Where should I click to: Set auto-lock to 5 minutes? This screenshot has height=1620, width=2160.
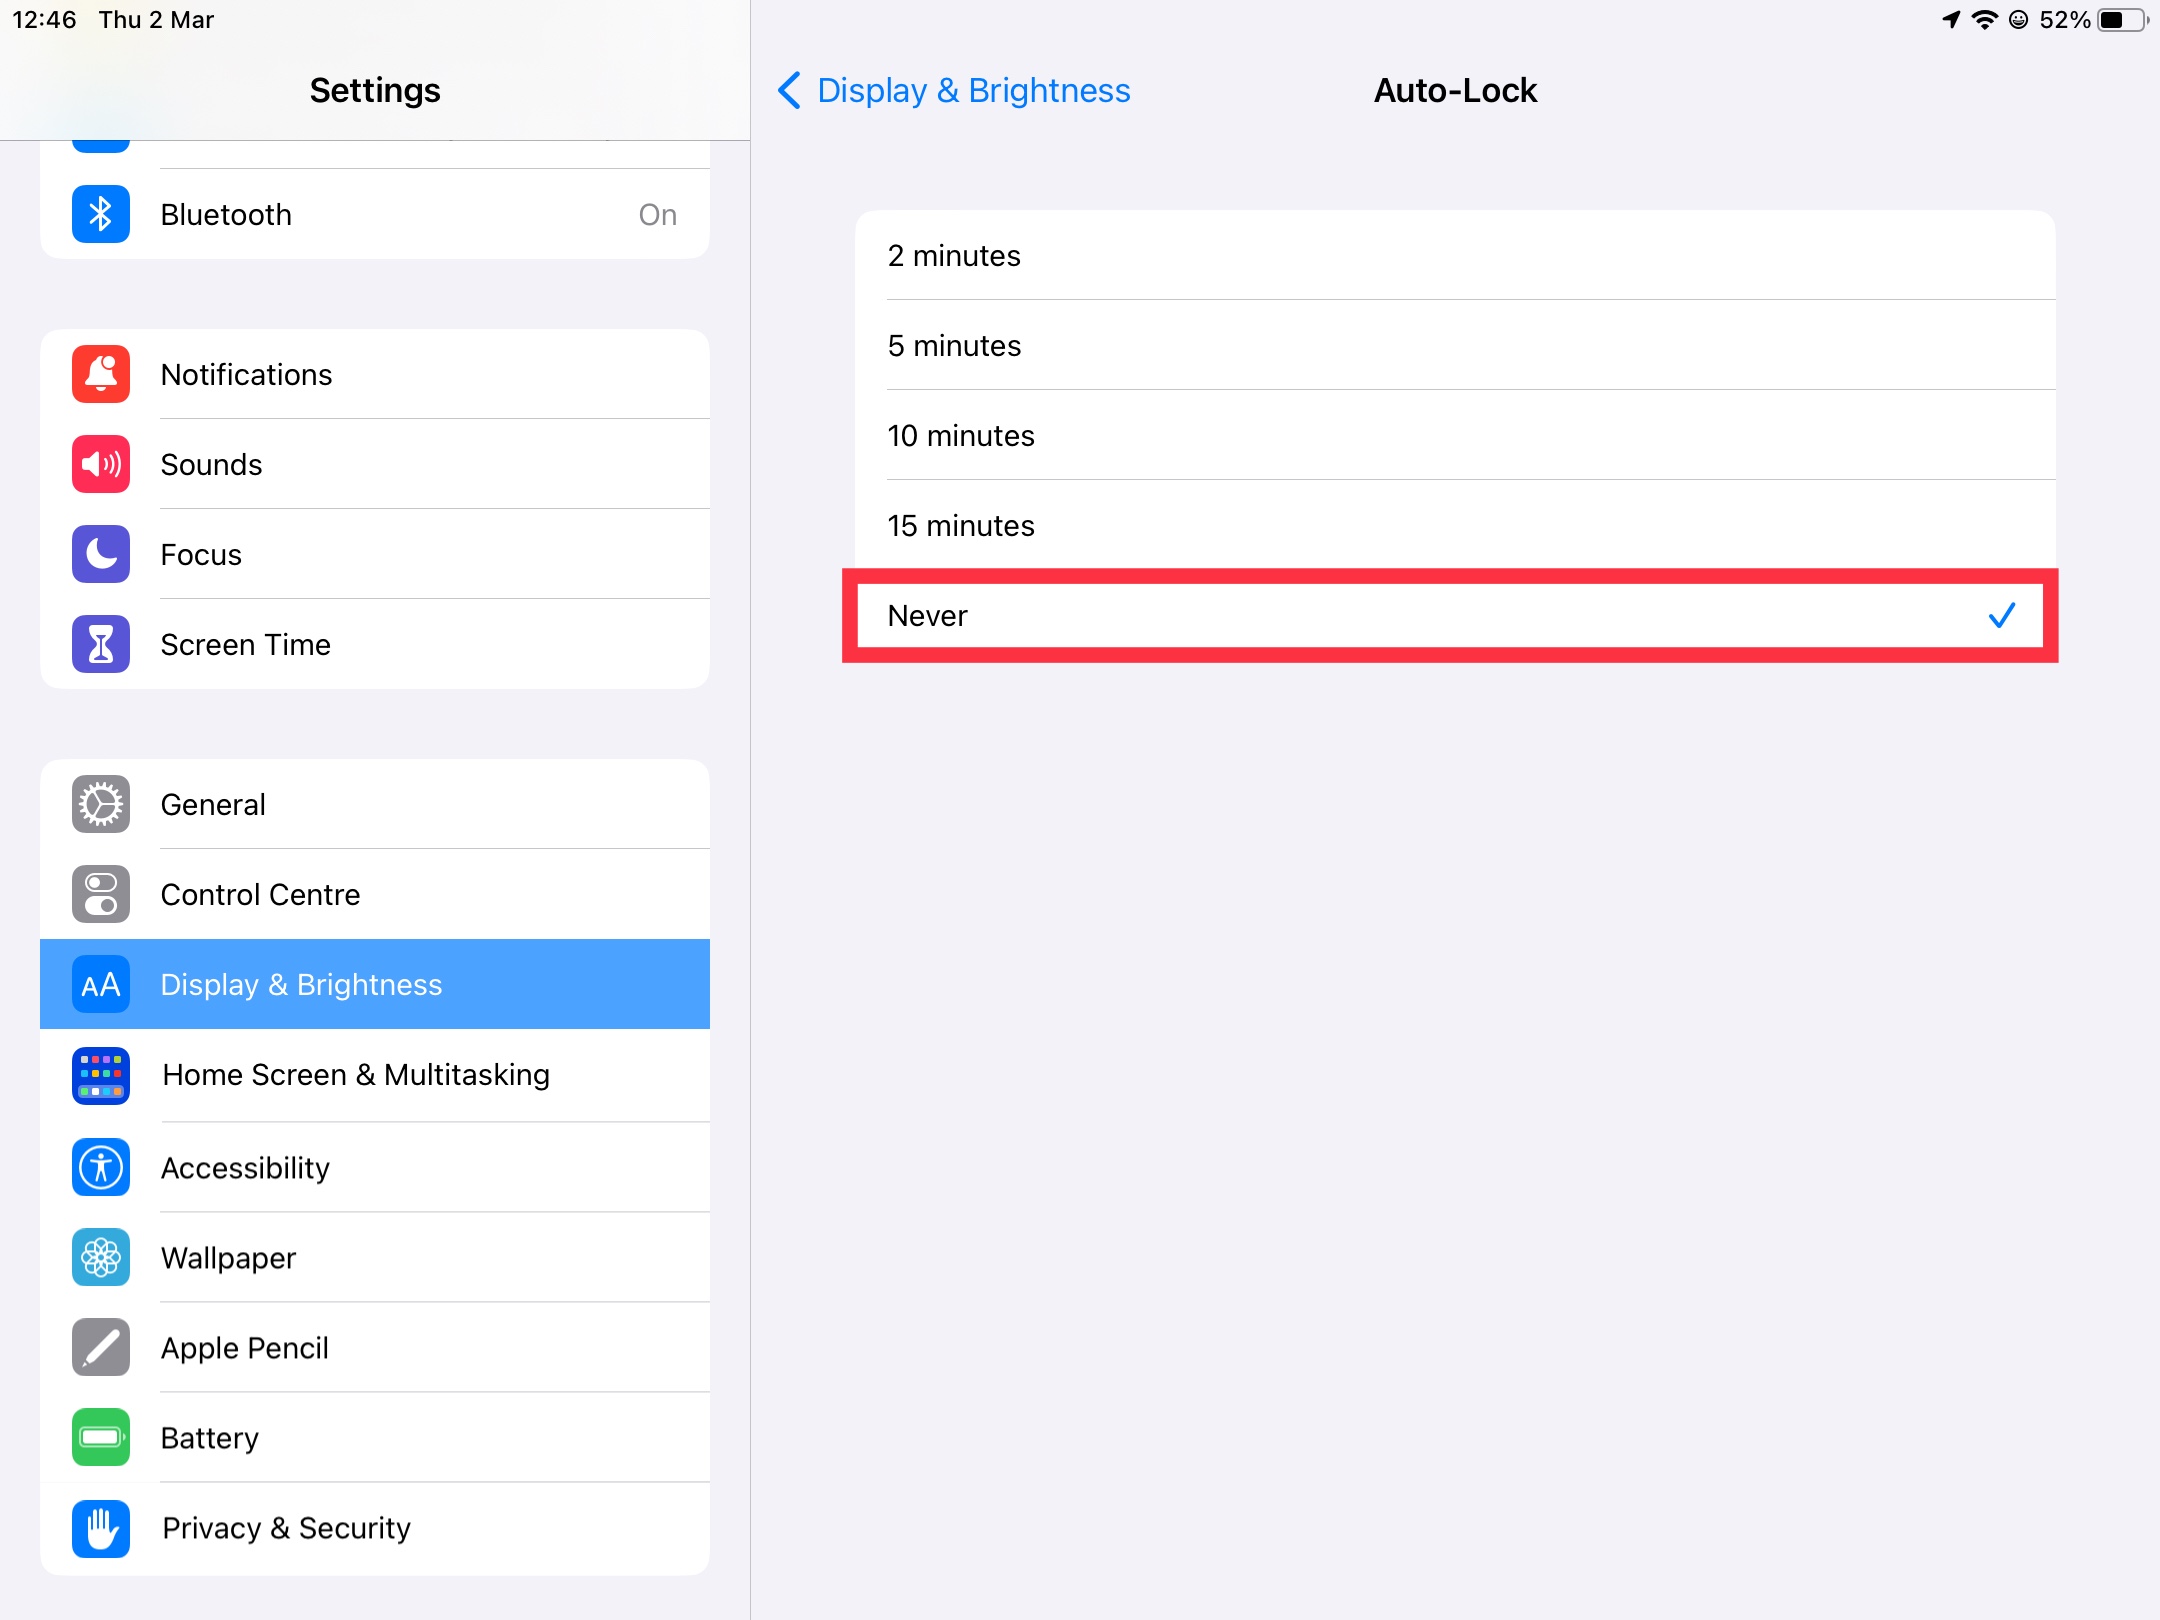click(1454, 346)
